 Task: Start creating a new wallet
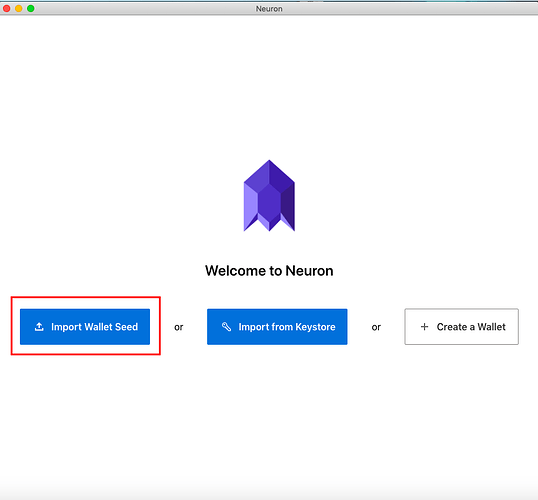coord(461,327)
